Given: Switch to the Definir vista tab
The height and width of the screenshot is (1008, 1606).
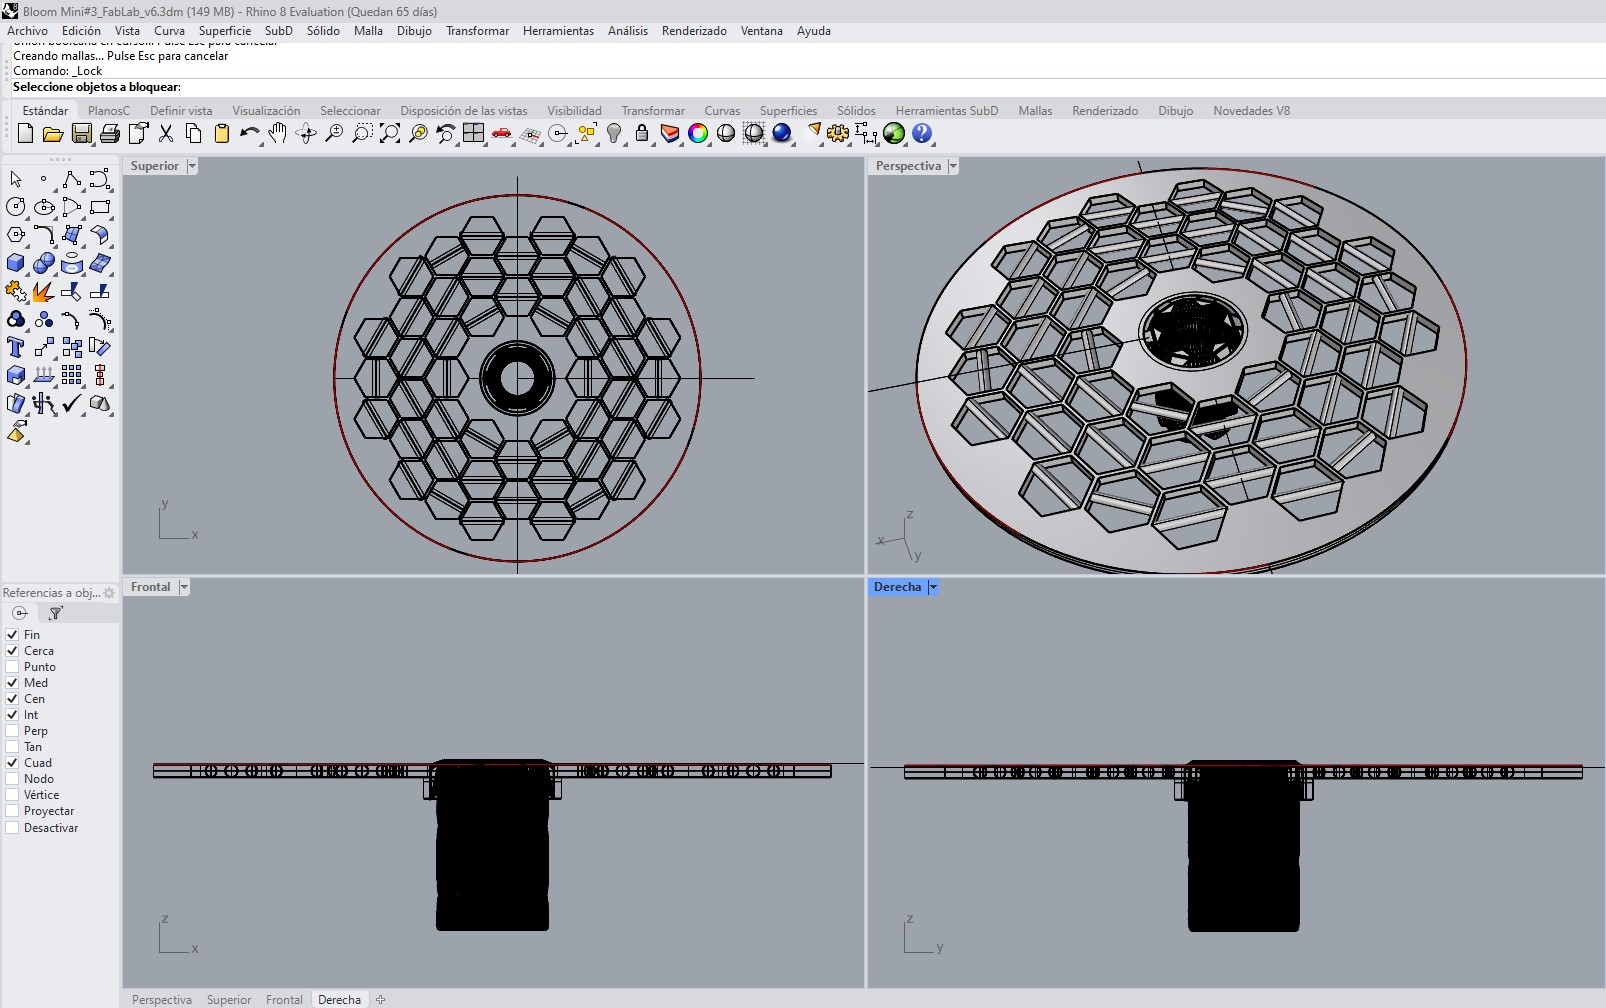Looking at the screenshot, I should coord(181,111).
